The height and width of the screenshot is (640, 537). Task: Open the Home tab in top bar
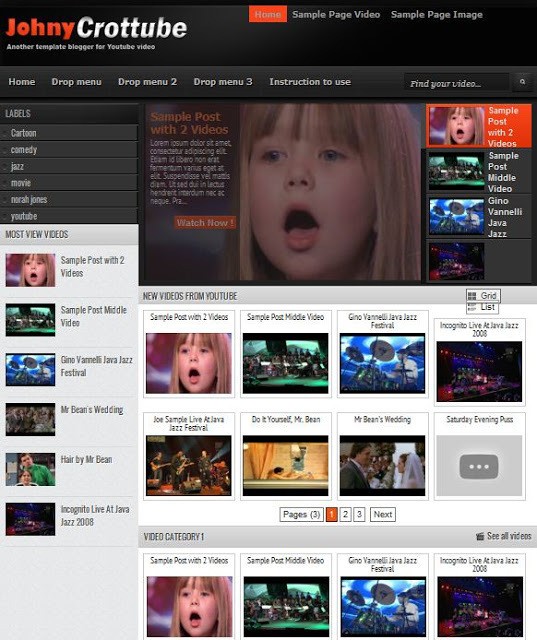(x=268, y=14)
